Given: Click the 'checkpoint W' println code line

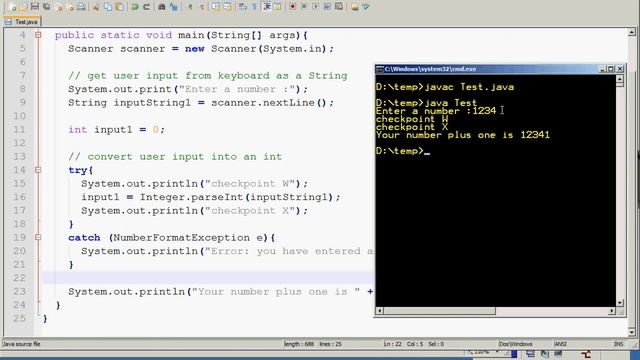Looking at the screenshot, I should click(x=194, y=184).
